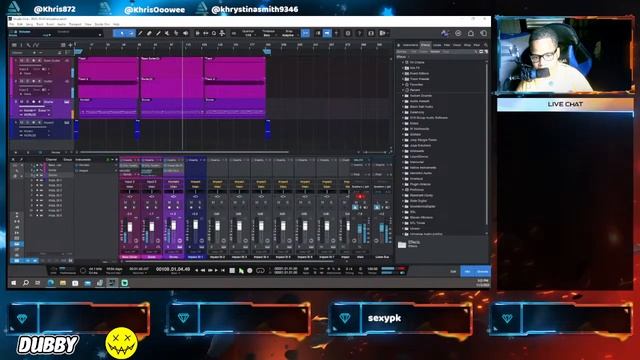Expand the Audio Assault vendor folder
The width and height of the screenshot is (640, 360).
[402, 101]
